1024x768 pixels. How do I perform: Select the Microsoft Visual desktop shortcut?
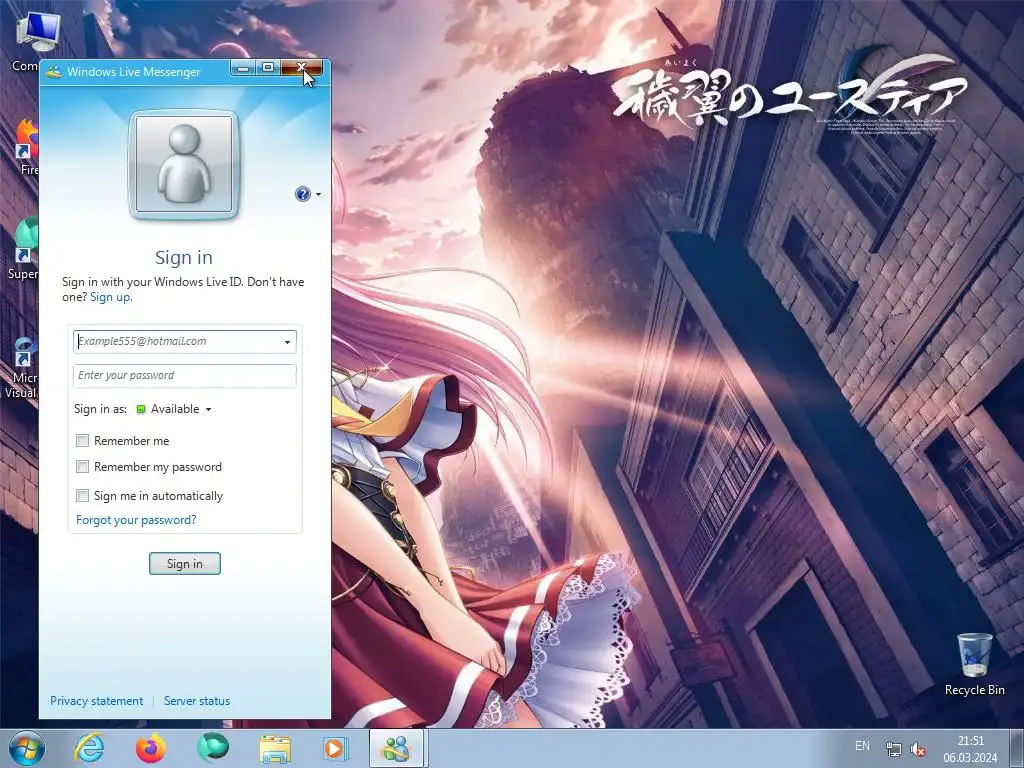[x=22, y=367]
